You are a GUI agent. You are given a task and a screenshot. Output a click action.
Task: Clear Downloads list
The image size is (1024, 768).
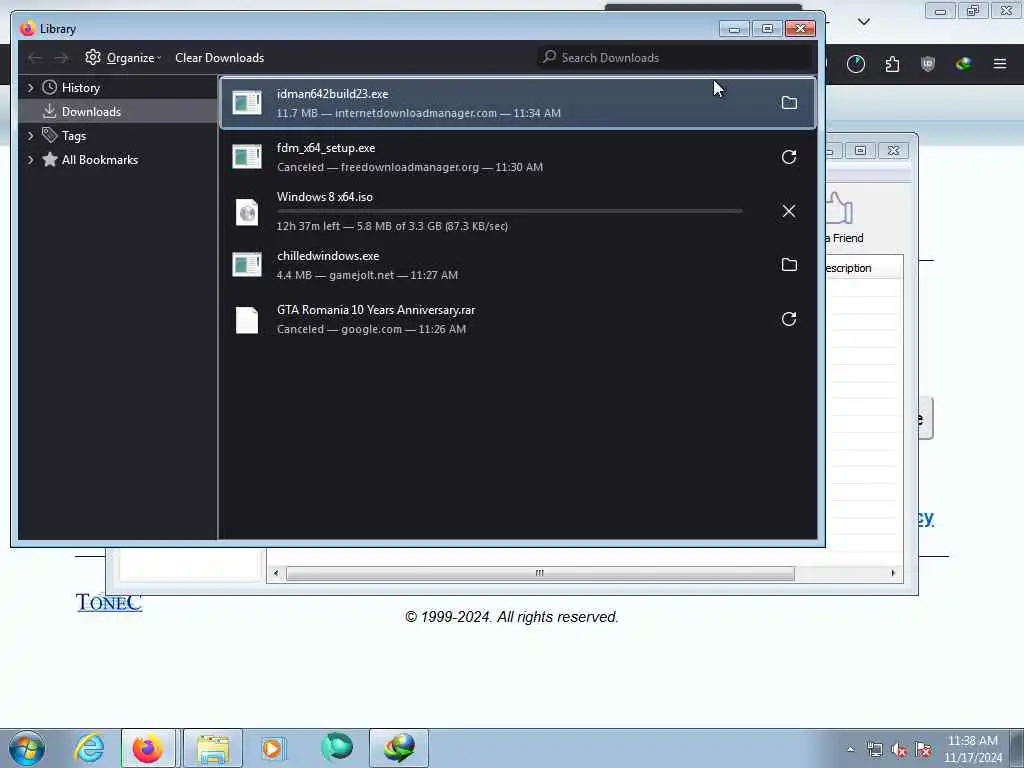coord(219,57)
